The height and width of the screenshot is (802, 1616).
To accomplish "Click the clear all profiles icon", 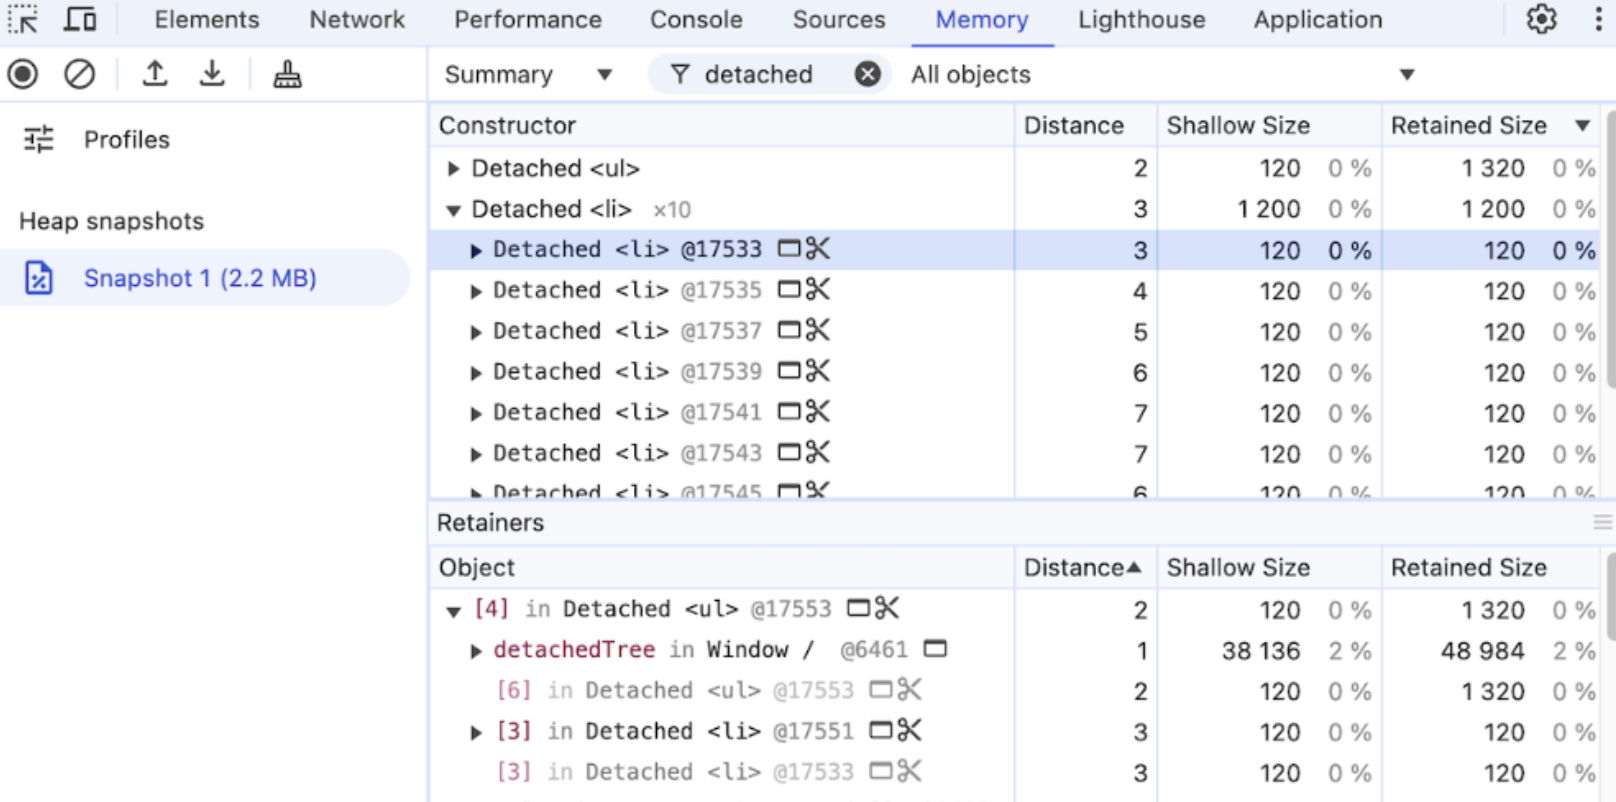I will click(79, 74).
